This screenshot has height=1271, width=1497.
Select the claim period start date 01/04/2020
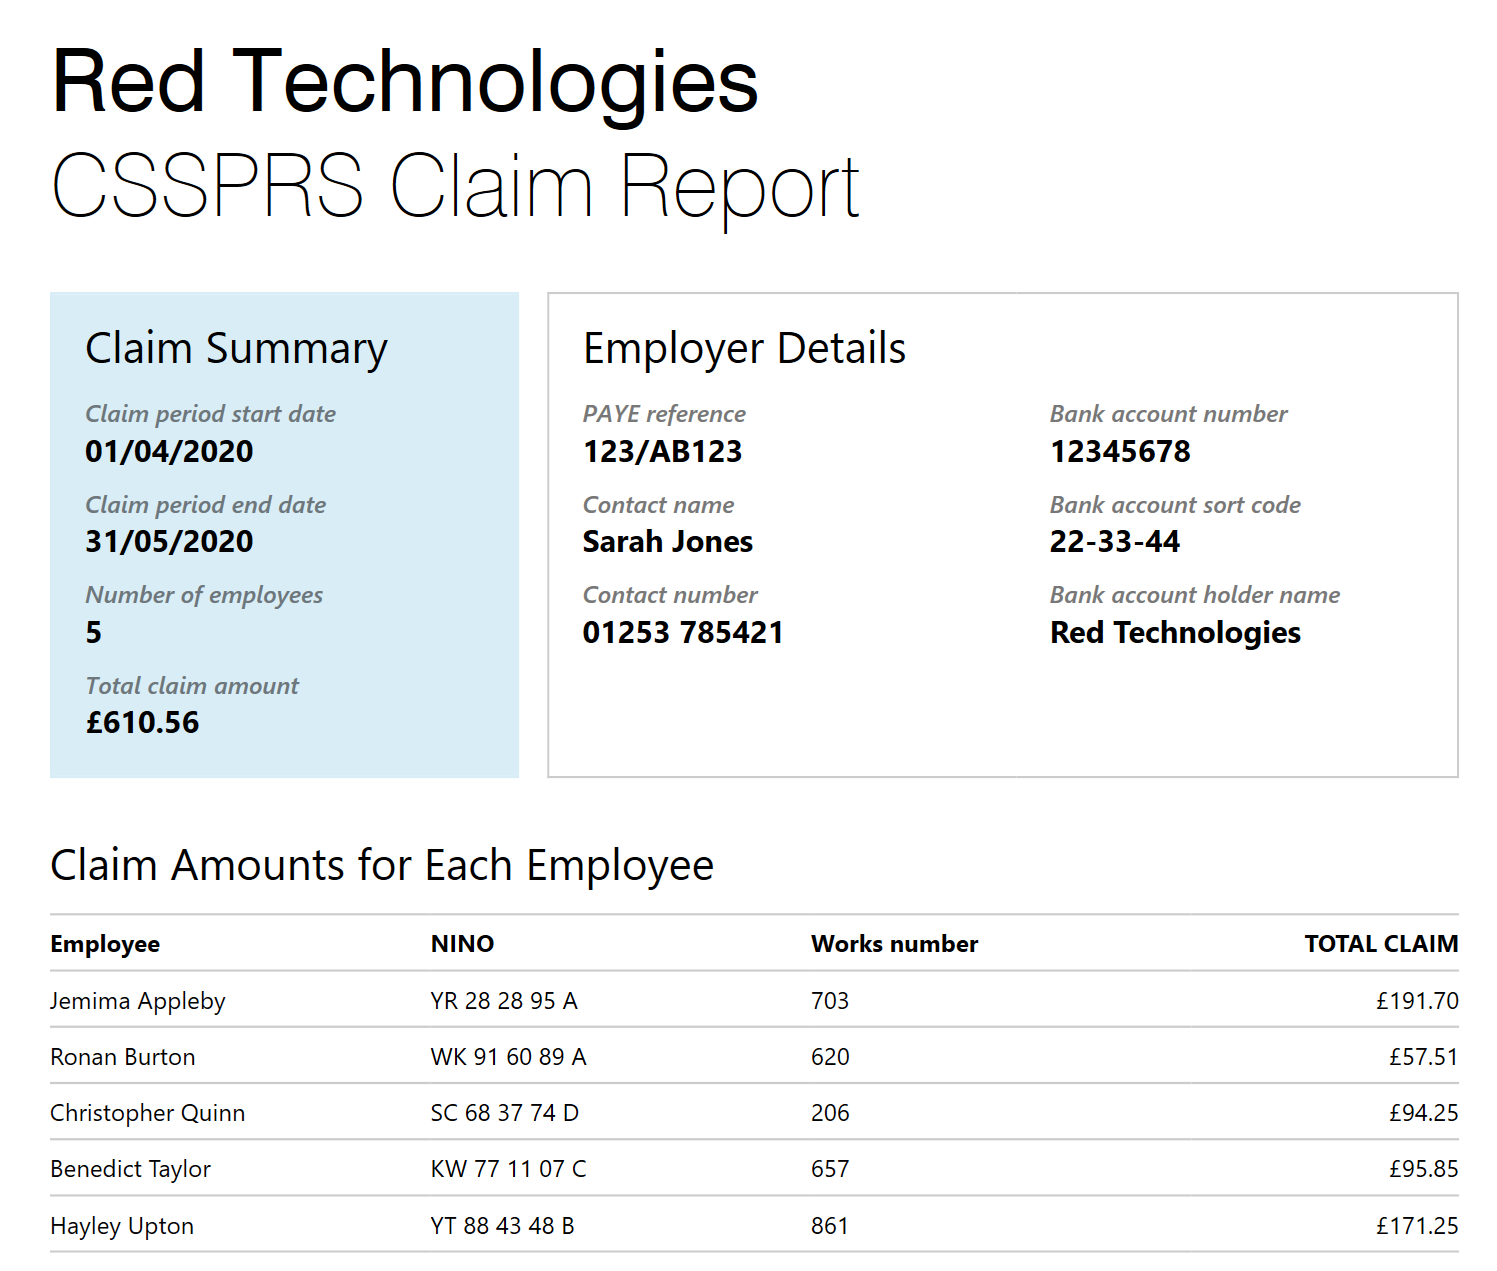(x=169, y=451)
